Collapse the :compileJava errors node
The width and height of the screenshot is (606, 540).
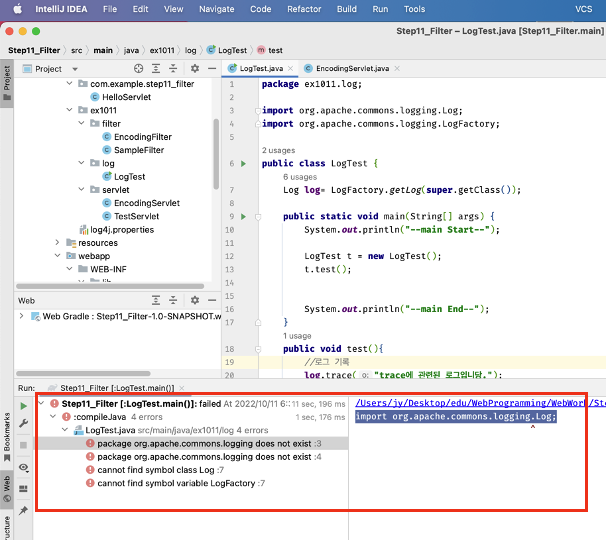point(53,417)
